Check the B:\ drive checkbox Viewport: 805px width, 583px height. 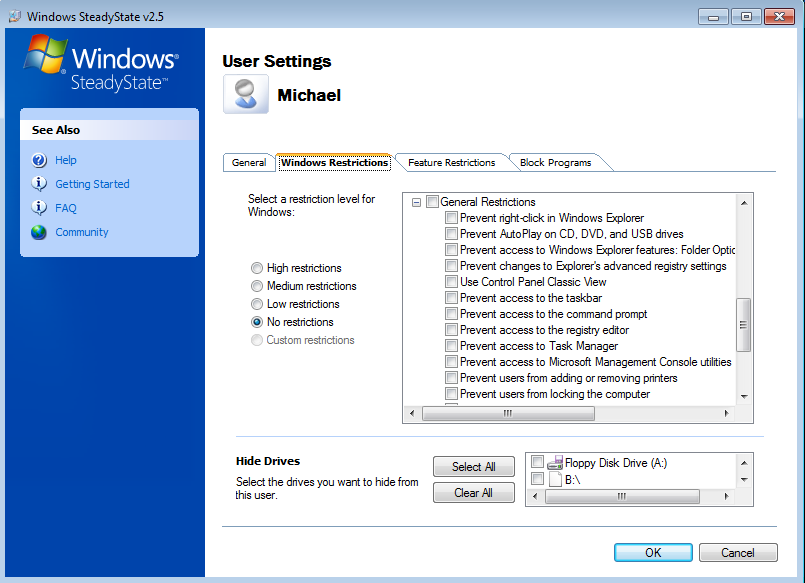pos(537,479)
